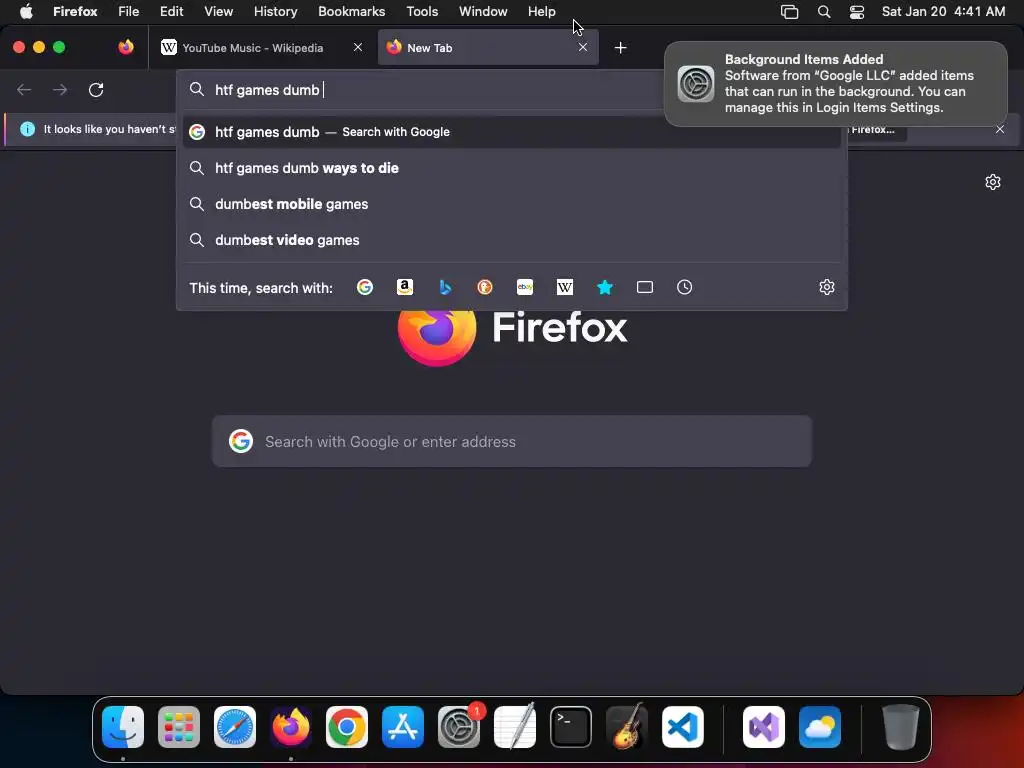Choose suggestion dumbest video games
This screenshot has height=768, width=1024.
pyautogui.click(x=511, y=240)
